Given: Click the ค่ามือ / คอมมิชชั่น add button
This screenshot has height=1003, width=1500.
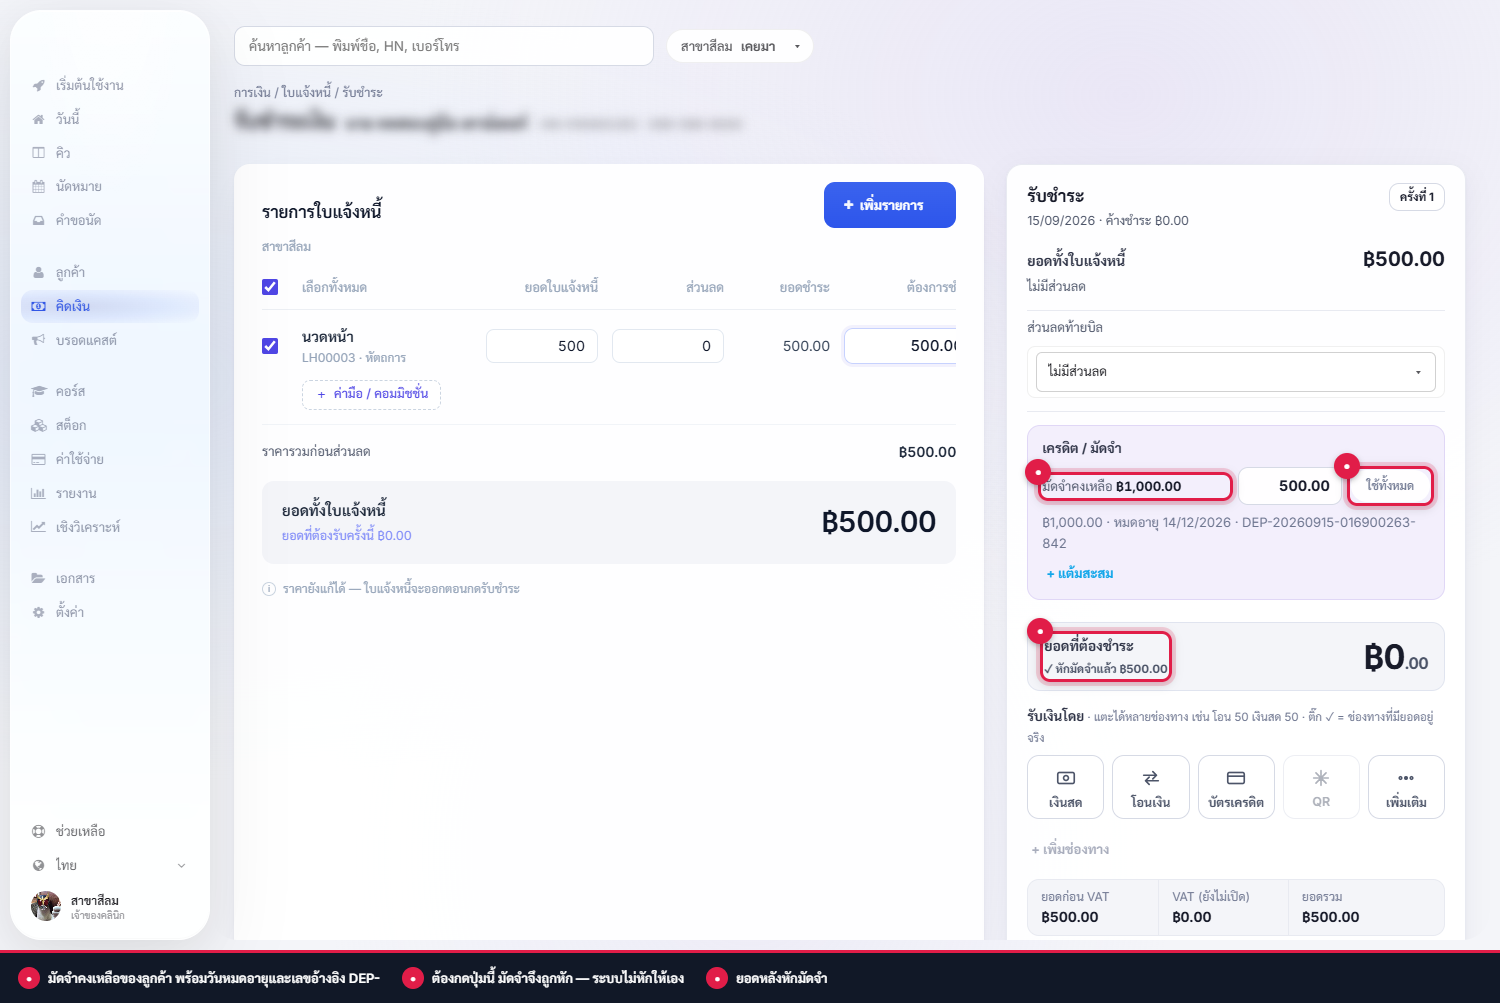Looking at the screenshot, I should [371, 394].
